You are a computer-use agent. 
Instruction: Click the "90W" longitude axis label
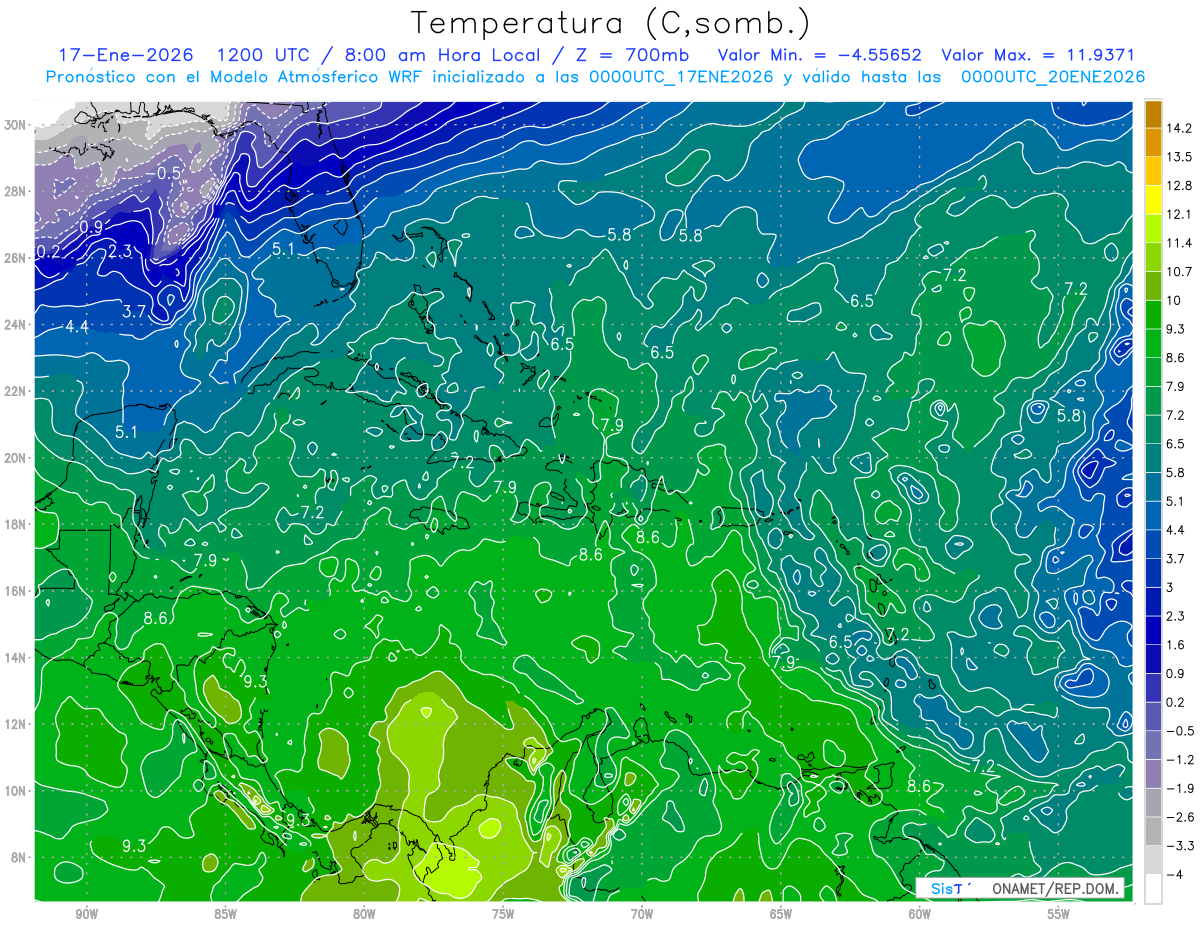click(x=86, y=916)
